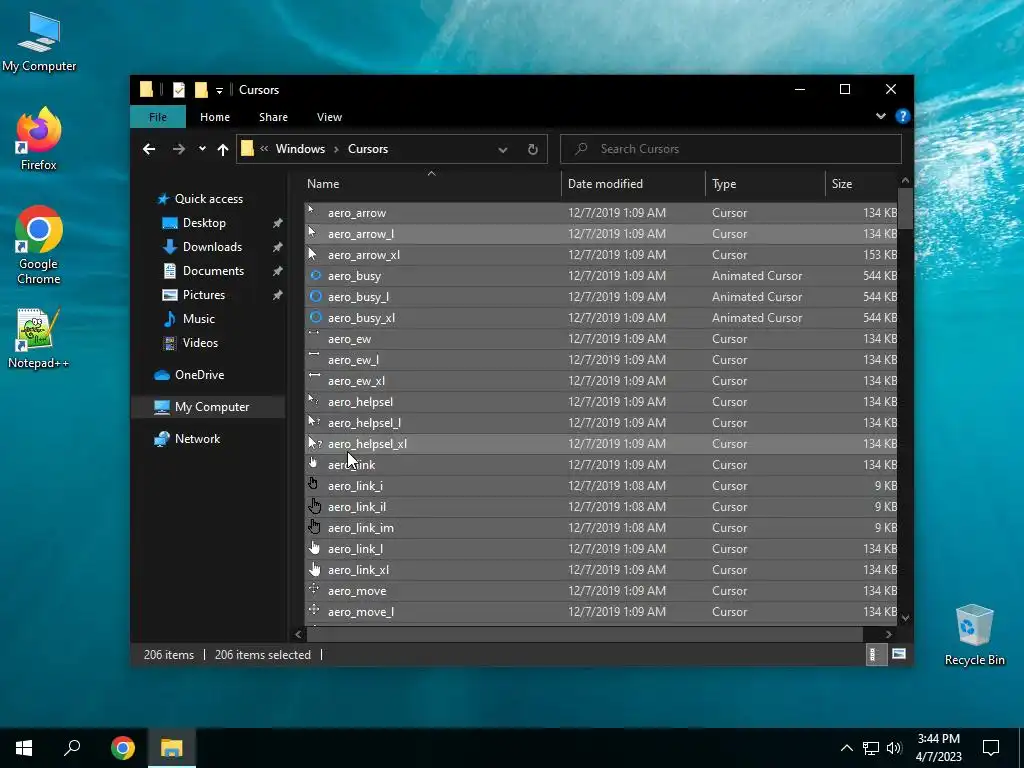Select OneDrive in the navigation pane

pos(199,375)
